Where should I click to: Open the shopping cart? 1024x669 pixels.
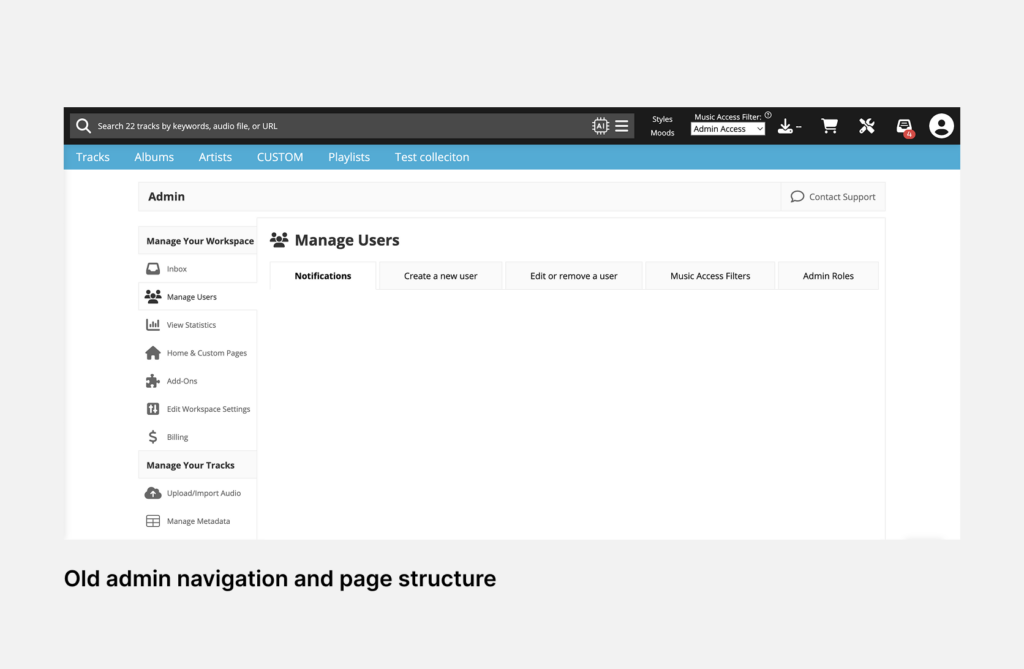pyautogui.click(x=829, y=126)
